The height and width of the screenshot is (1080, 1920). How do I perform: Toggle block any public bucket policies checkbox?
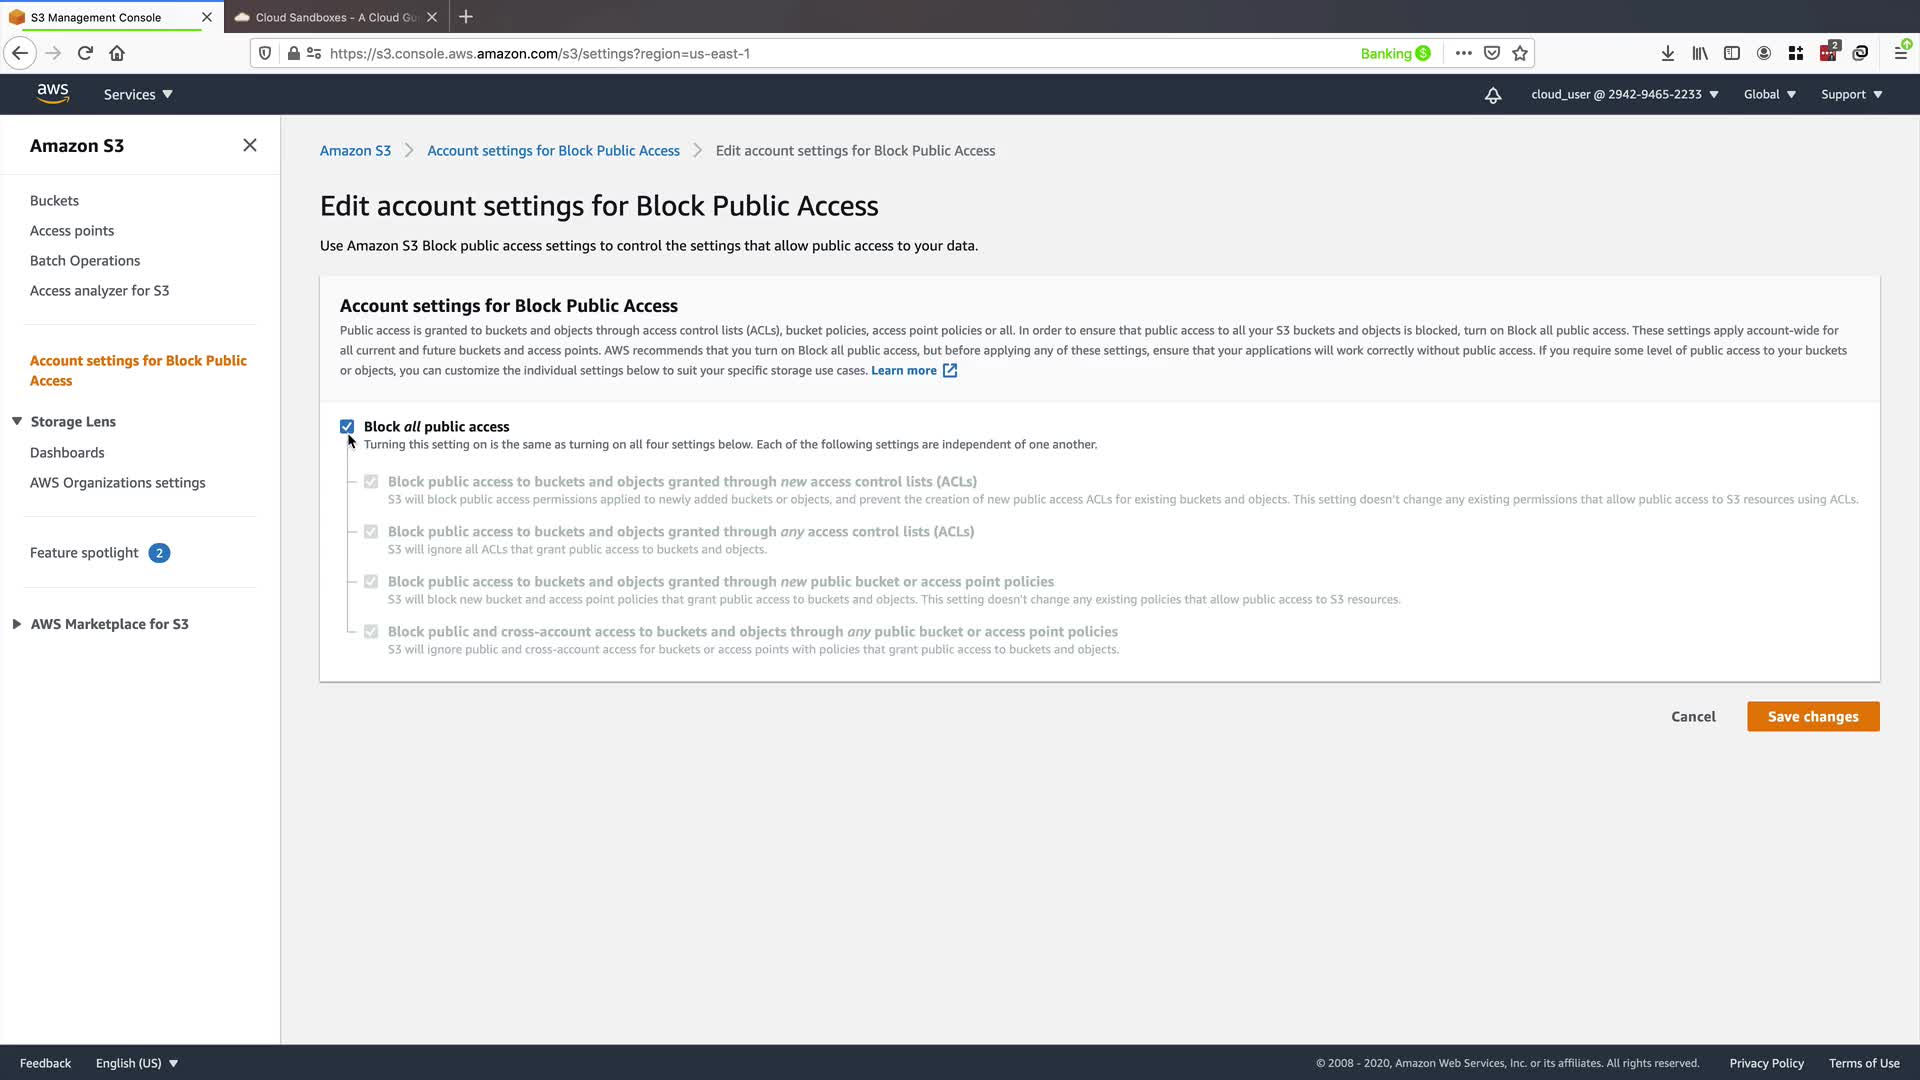point(371,631)
